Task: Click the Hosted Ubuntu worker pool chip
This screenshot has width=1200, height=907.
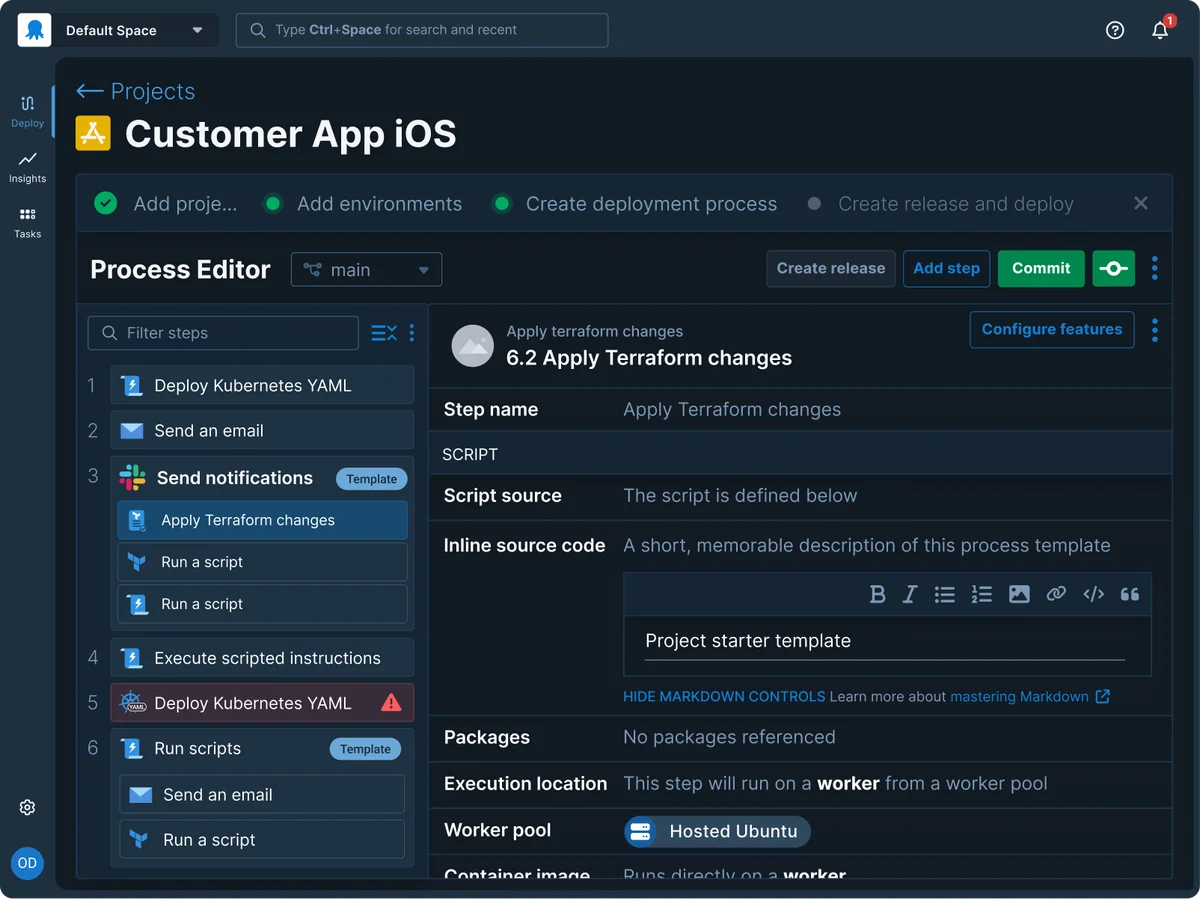Action: 717,831
